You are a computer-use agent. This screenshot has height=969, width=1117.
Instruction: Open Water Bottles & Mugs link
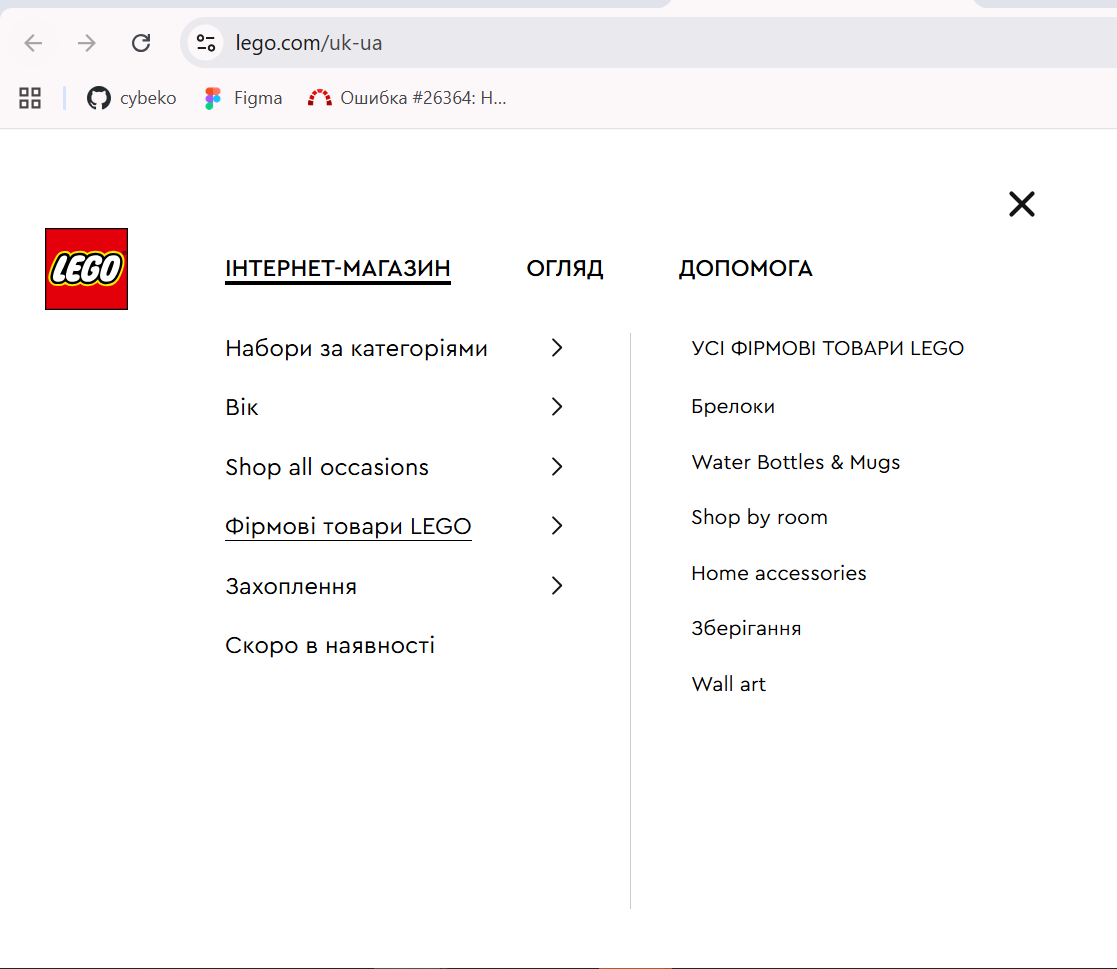click(x=796, y=462)
